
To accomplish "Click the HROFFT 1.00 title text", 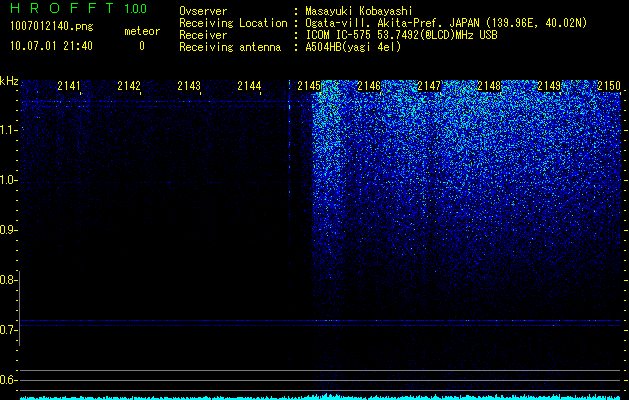I will 79,8.
